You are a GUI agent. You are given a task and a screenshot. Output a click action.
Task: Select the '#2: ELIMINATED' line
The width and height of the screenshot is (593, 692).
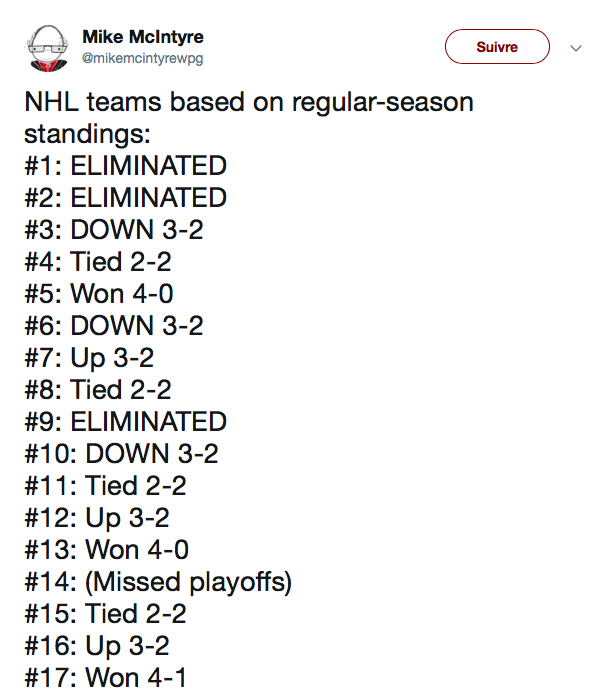tap(126, 198)
